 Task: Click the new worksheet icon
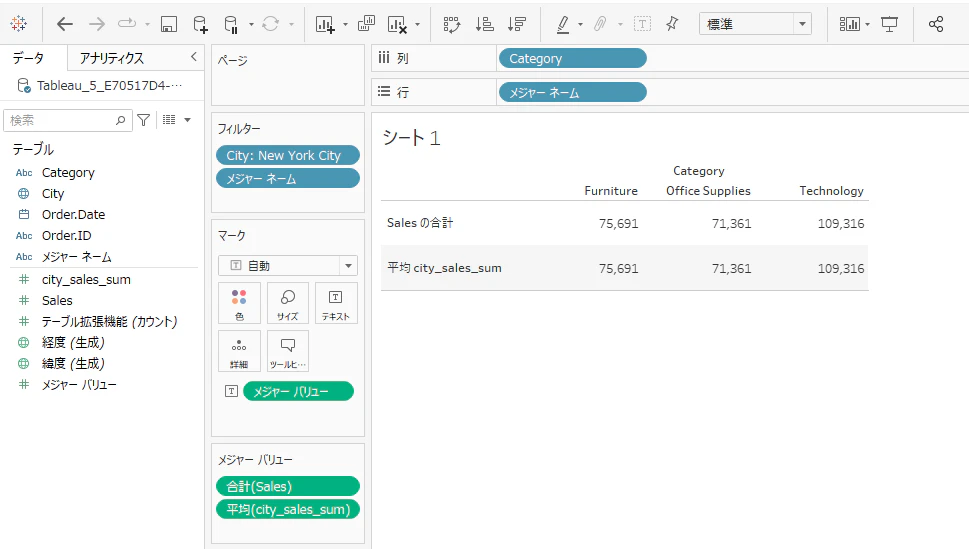325,24
